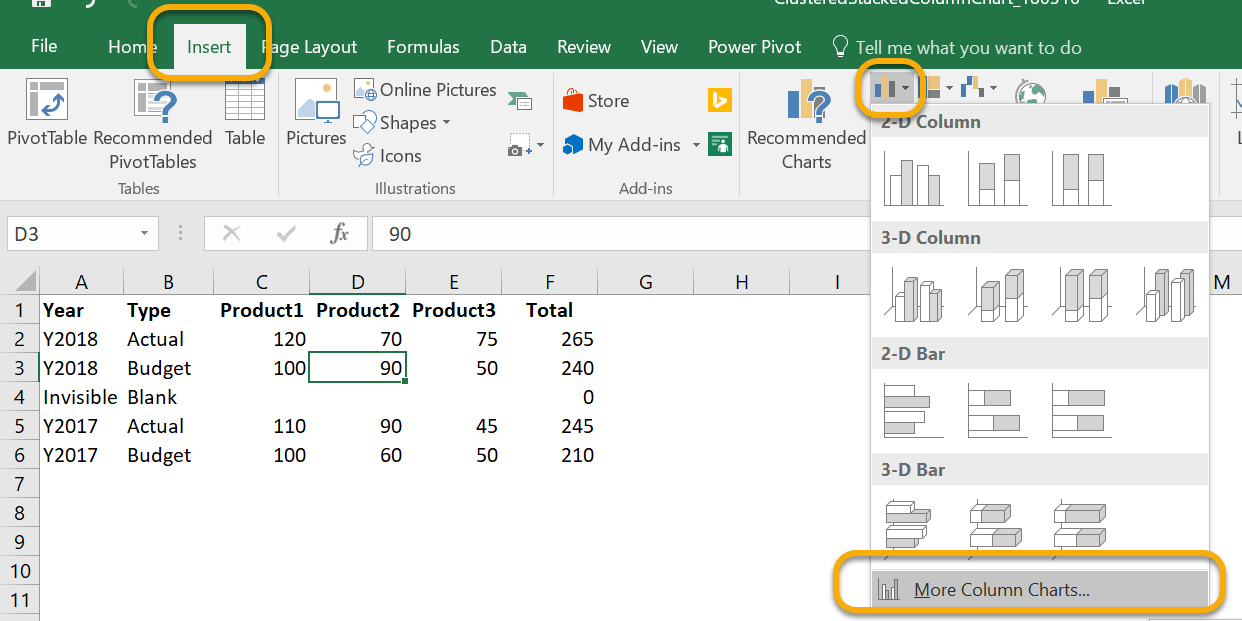
Task: Click the Maps chart globe icon
Action: [1031, 94]
